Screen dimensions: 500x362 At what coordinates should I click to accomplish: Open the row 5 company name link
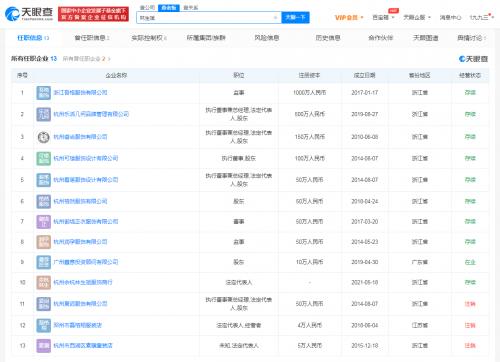coord(86,180)
